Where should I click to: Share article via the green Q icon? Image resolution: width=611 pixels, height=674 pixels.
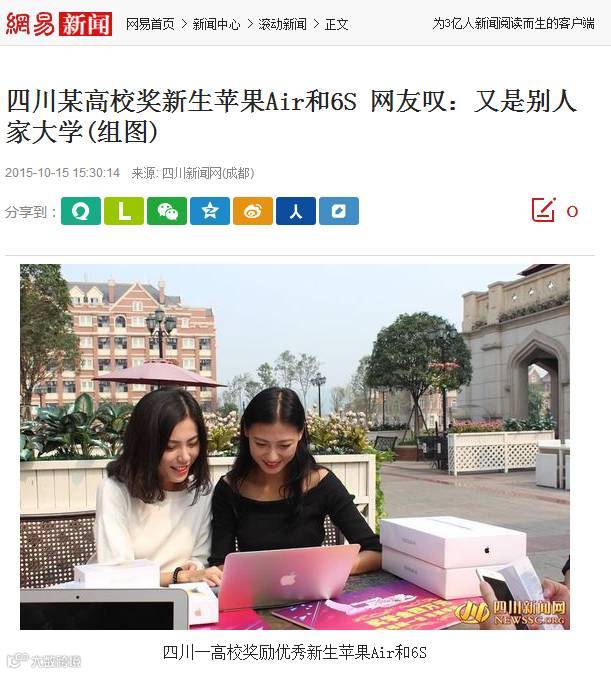click(81, 211)
